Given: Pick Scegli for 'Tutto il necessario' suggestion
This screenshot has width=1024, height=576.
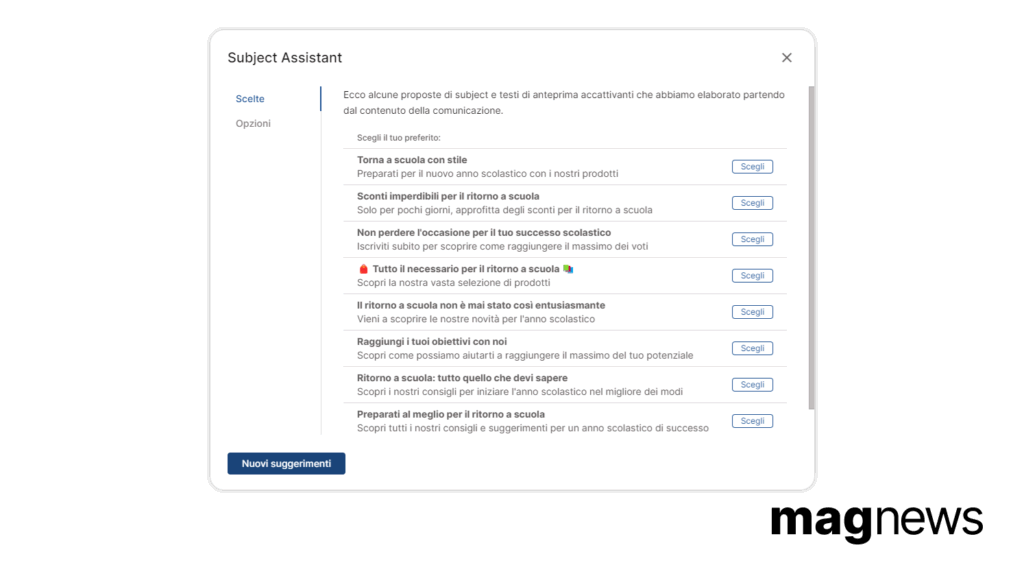Looking at the screenshot, I should (x=752, y=276).
